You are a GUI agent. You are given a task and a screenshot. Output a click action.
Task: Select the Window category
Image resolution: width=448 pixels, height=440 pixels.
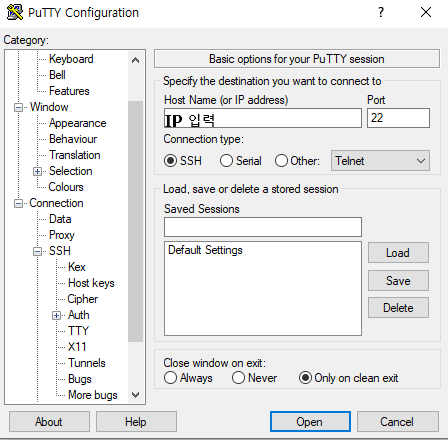coord(49,107)
